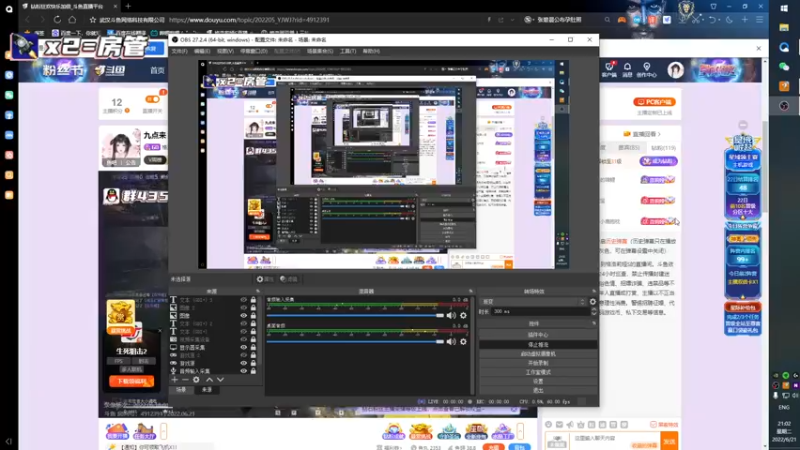Open 创作中心 icon in Douyu header
The height and width of the screenshot is (450, 800).
point(646,69)
